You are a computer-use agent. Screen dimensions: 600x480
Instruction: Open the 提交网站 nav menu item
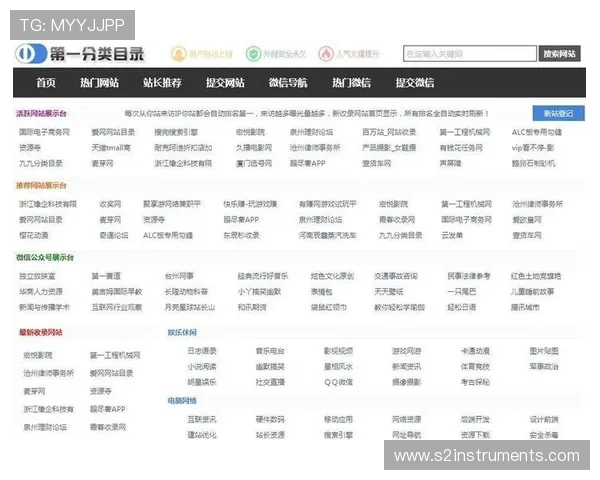225,83
